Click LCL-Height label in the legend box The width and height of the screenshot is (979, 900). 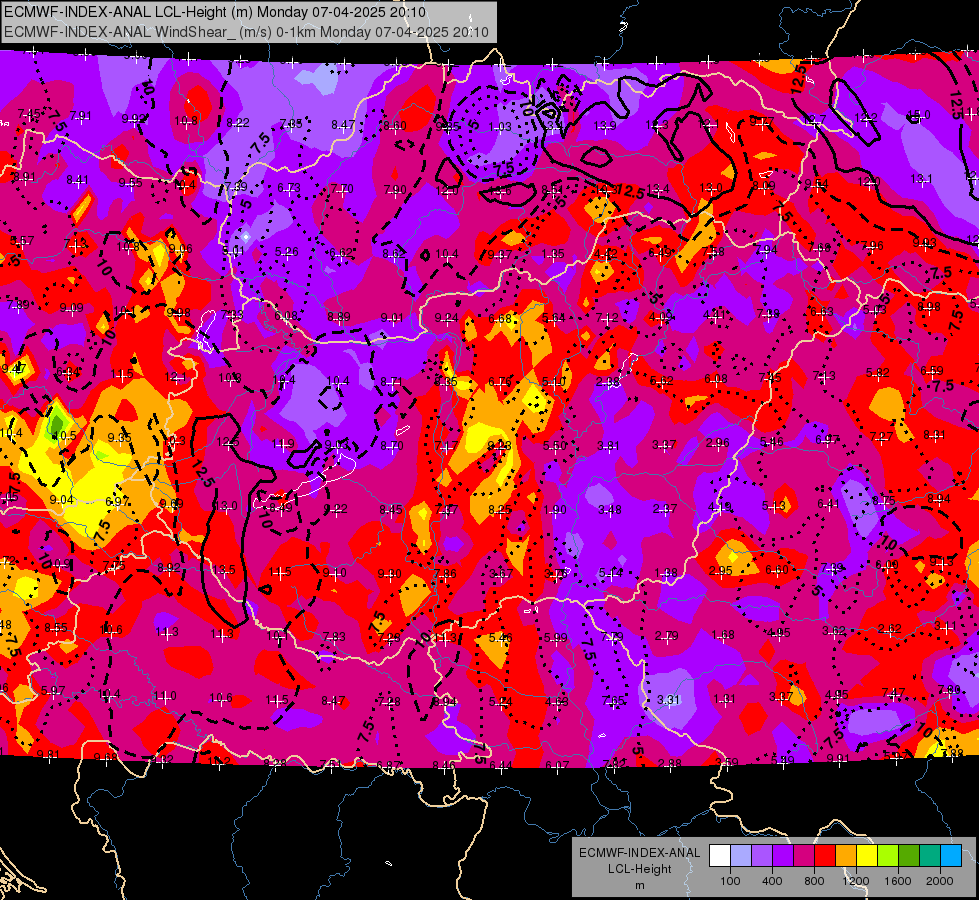coord(639,869)
